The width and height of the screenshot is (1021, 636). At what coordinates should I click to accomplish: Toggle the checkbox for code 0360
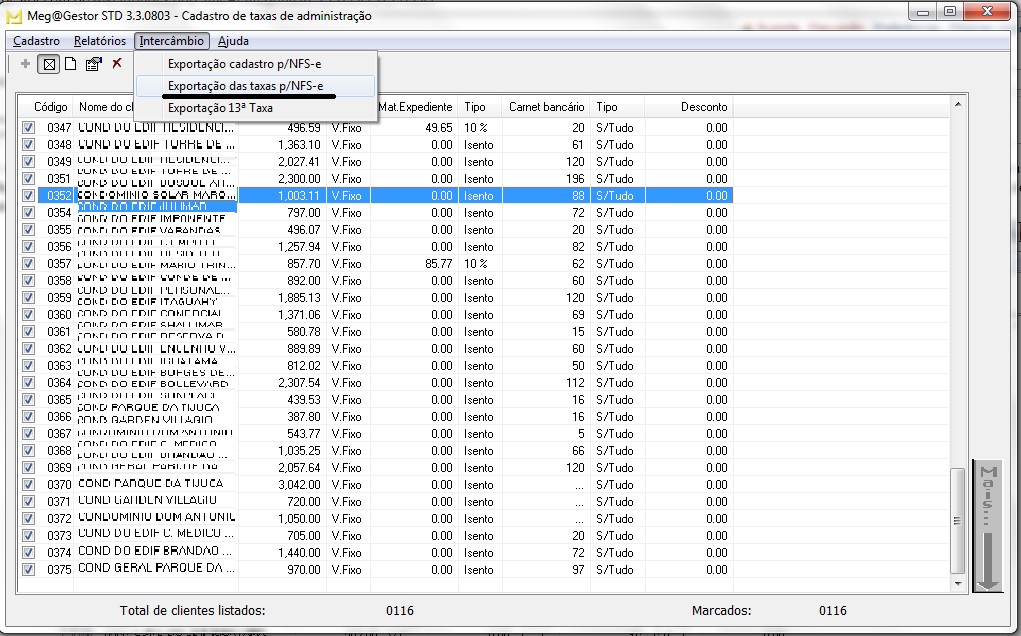[x=29, y=315]
